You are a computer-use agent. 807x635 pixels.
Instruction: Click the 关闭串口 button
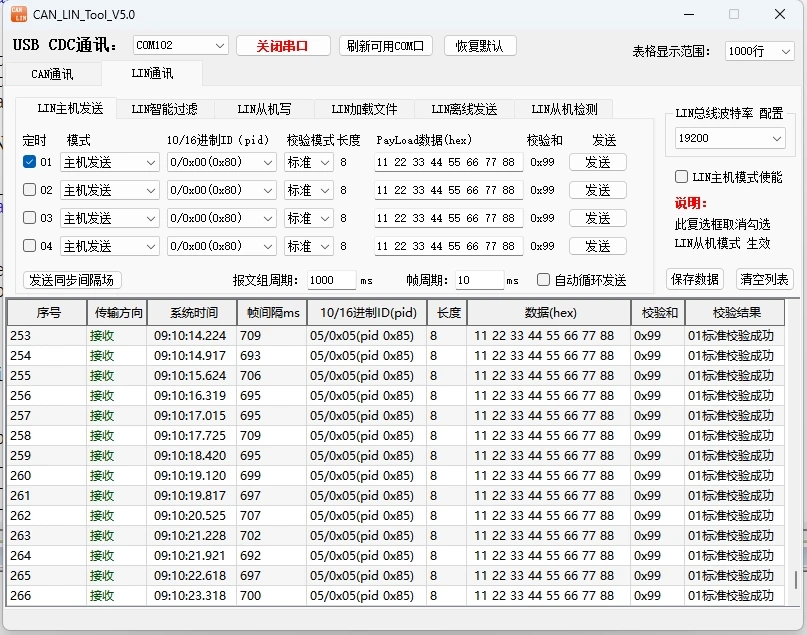pos(283,46)
